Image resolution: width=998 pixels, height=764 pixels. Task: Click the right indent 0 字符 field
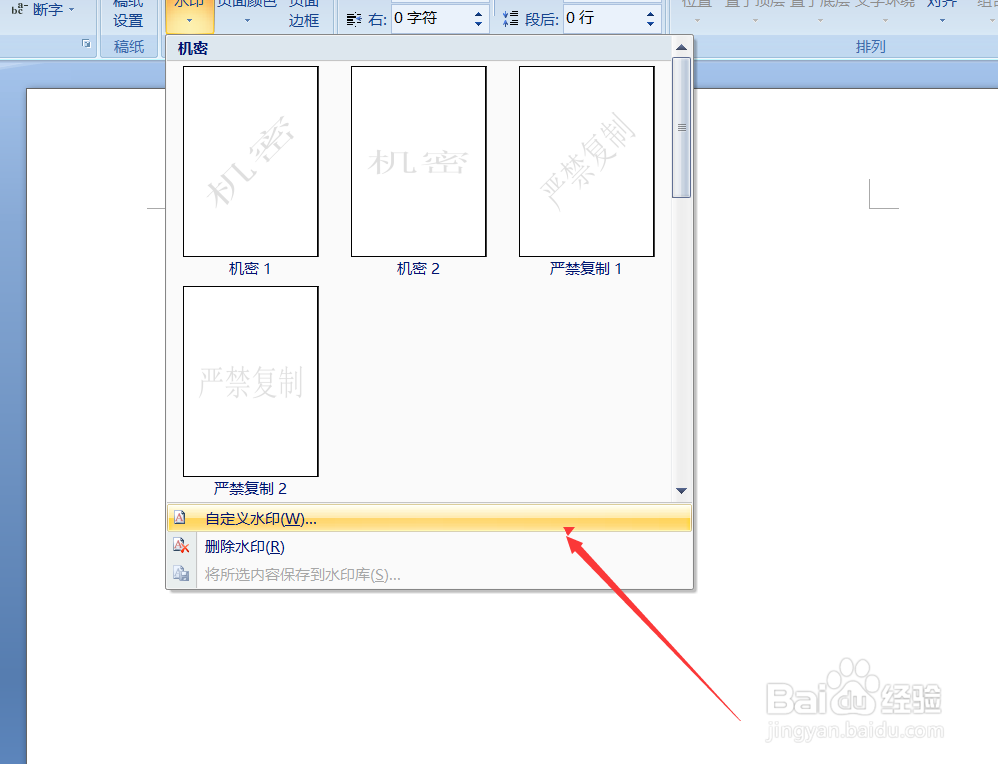coord(432,18)
